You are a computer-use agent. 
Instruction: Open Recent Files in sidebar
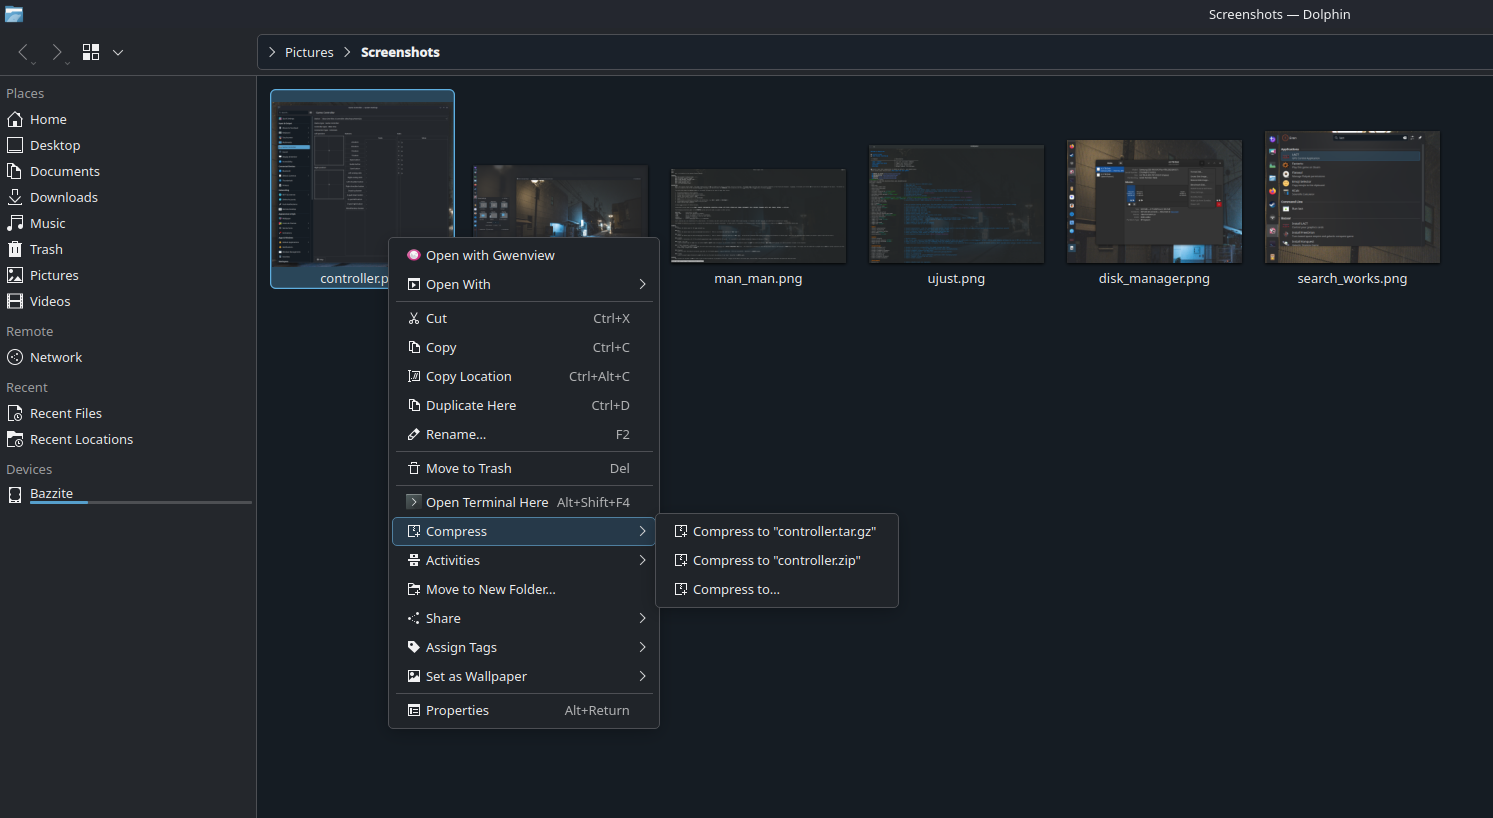click(65, 413)
